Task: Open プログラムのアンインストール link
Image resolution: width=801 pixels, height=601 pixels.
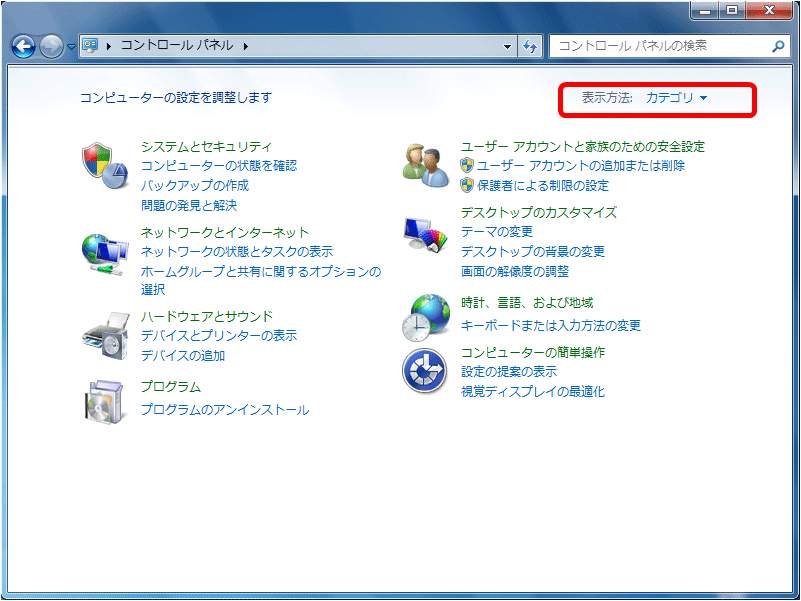Action: [225, 409]
